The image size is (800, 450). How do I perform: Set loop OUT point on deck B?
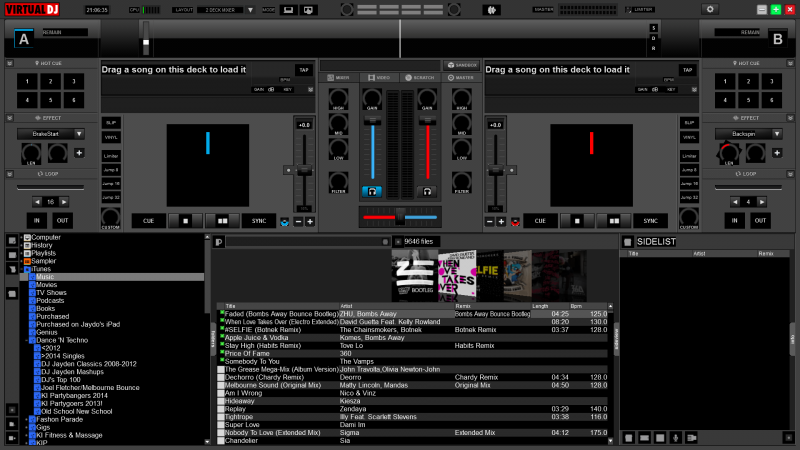[x=760, y=220]
